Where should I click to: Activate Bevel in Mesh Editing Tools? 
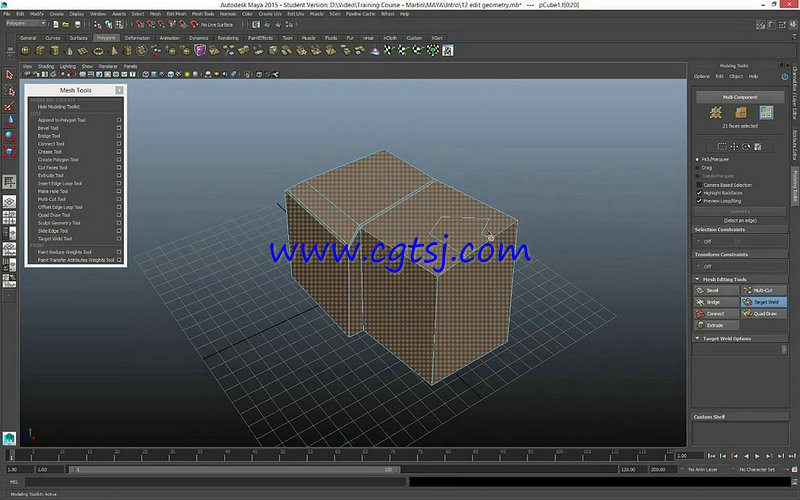716,290
